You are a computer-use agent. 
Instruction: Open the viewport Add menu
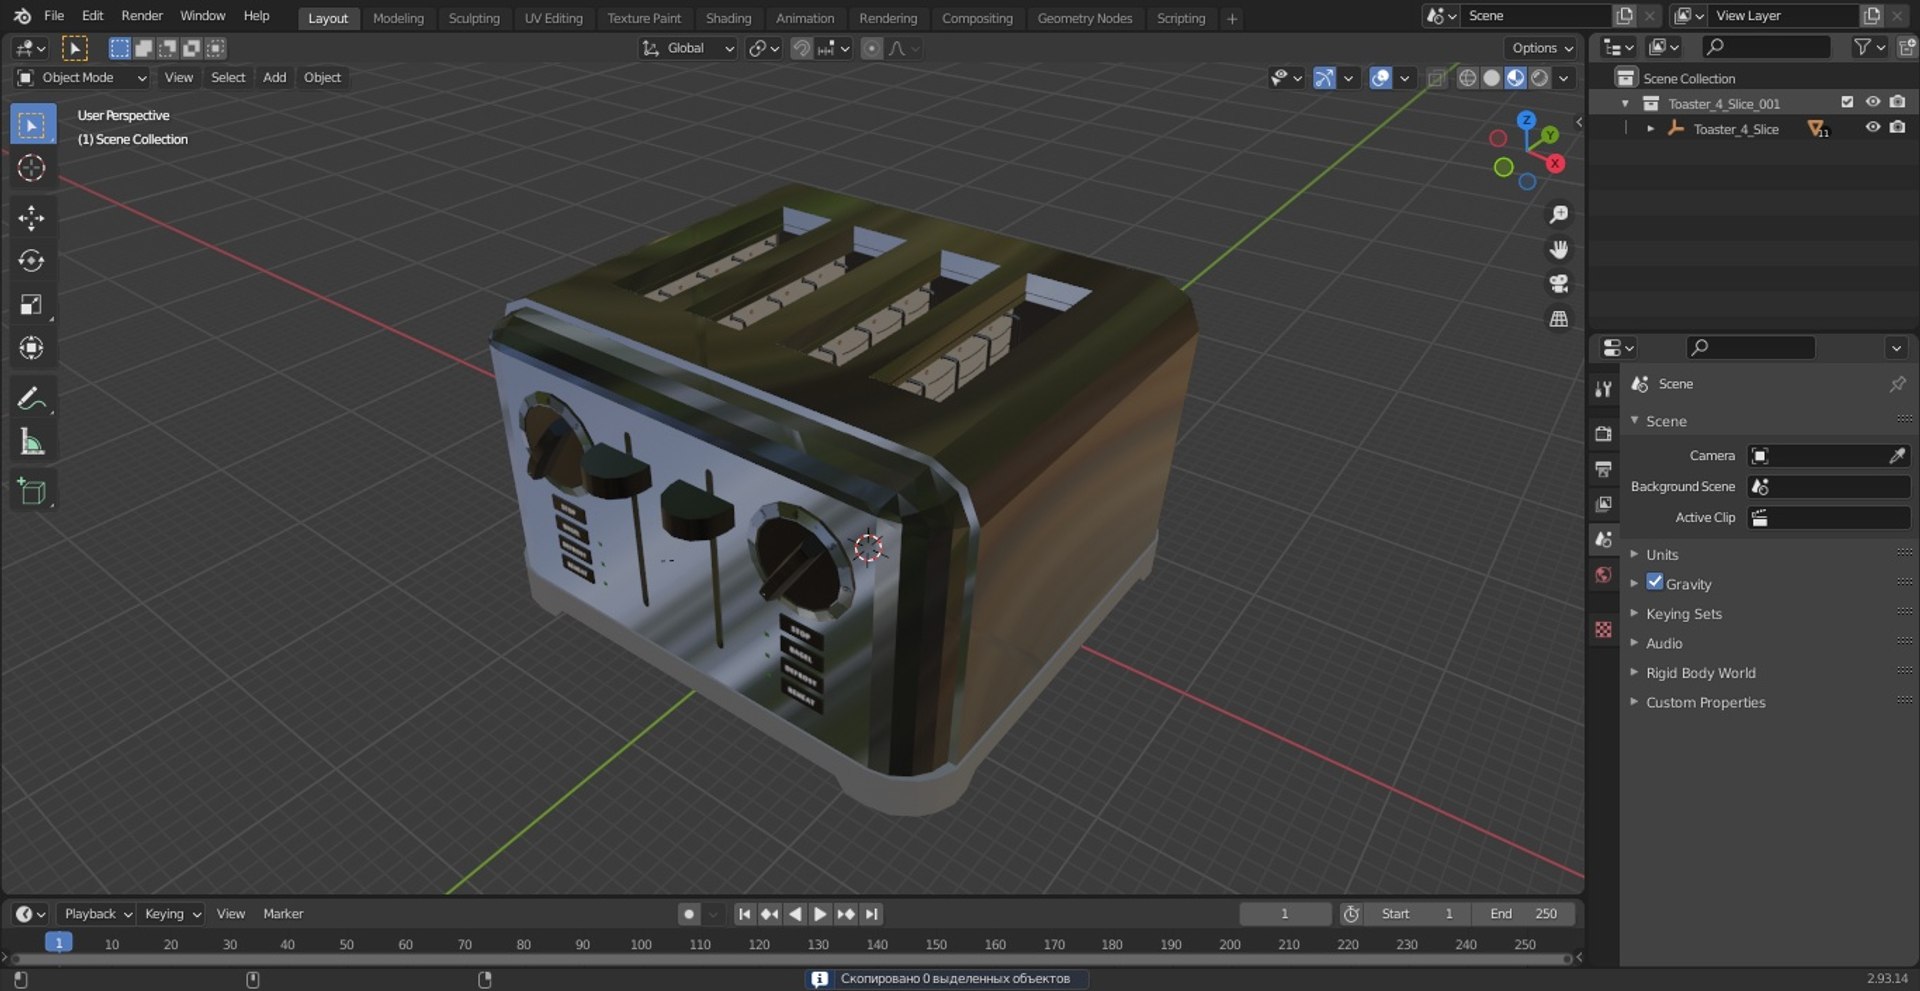[x=274, y=78]
